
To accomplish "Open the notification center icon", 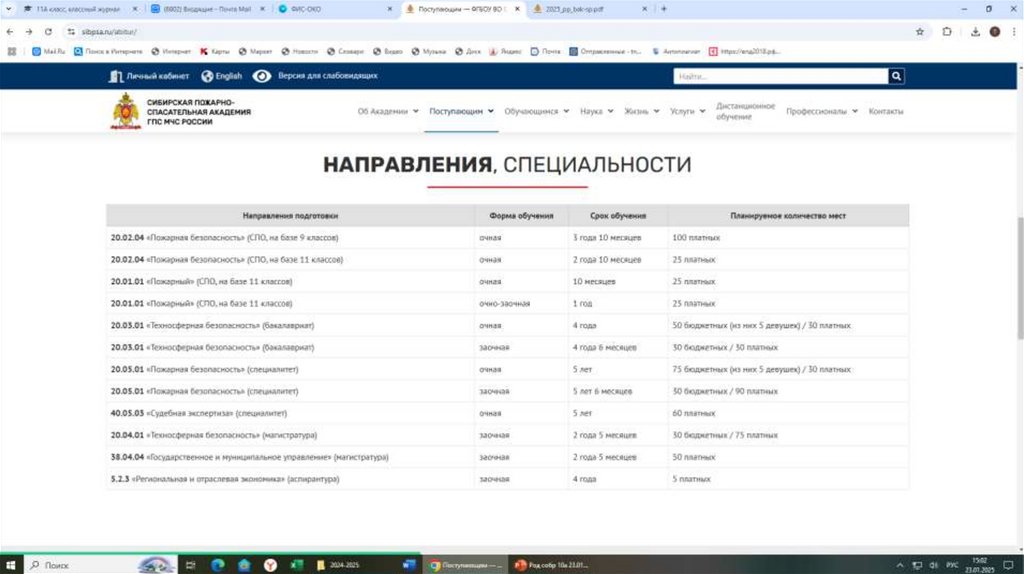I will click(x=1008, y=565).
